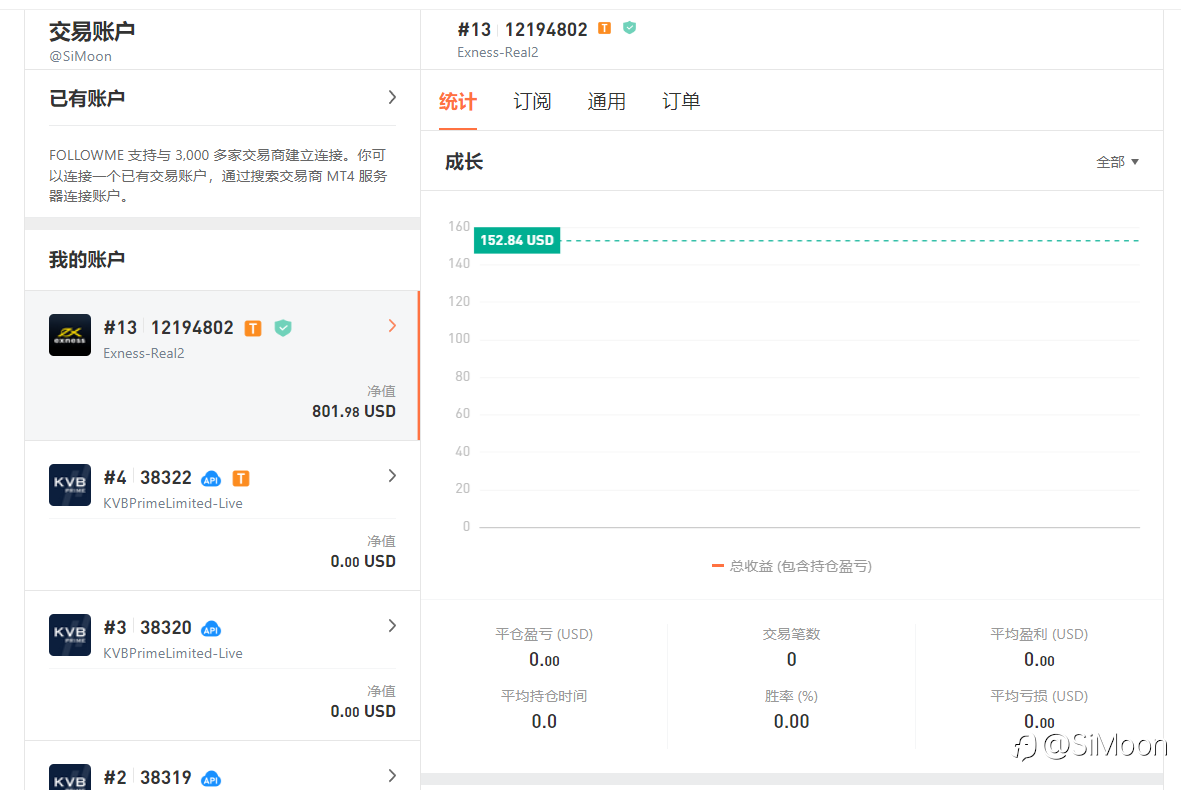Image resolution: width=1181 pixels, height=790 pixels.
Task: Click KVBPrimeLimited-Live under account #3
Action: click(173, 653)
